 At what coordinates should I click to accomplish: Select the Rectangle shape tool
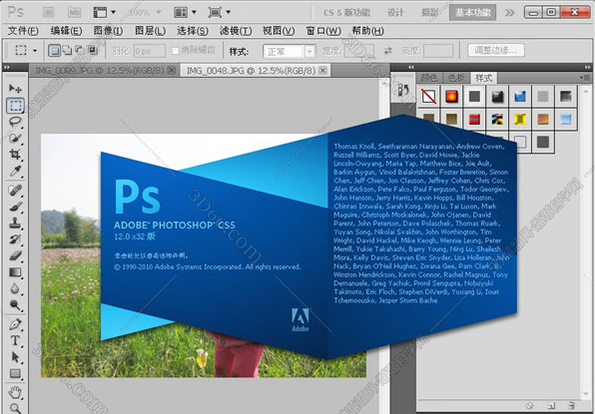(x=15, y=373)
